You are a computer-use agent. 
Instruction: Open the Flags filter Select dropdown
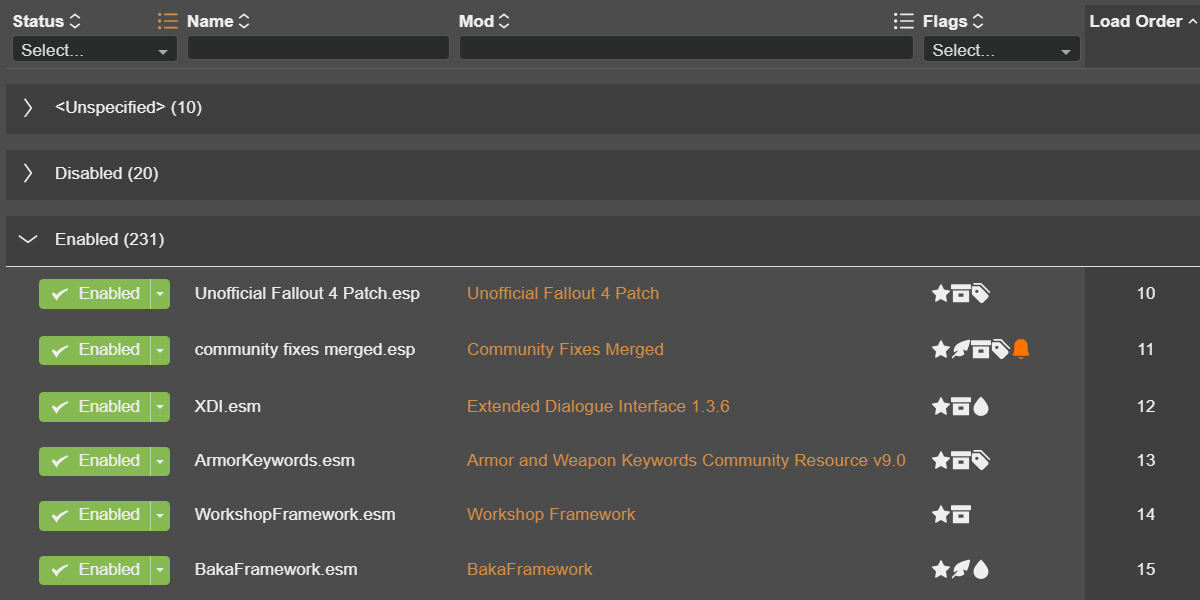(x=1002, y=50)
